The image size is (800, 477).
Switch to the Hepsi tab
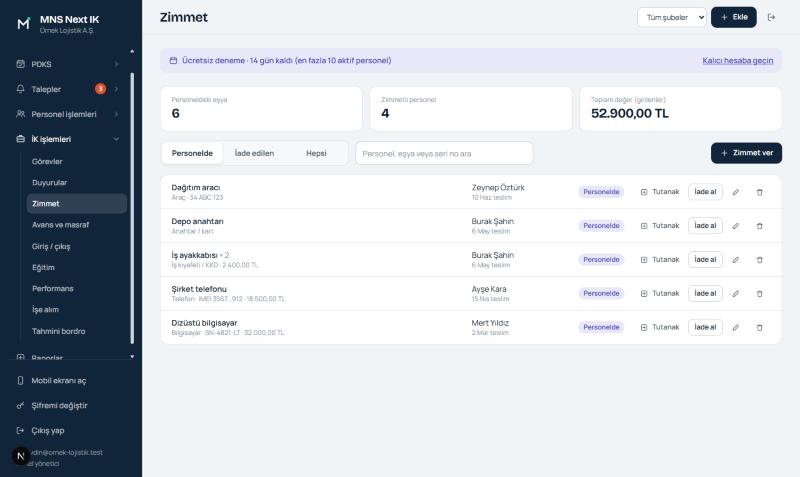(x=316, y=153)
